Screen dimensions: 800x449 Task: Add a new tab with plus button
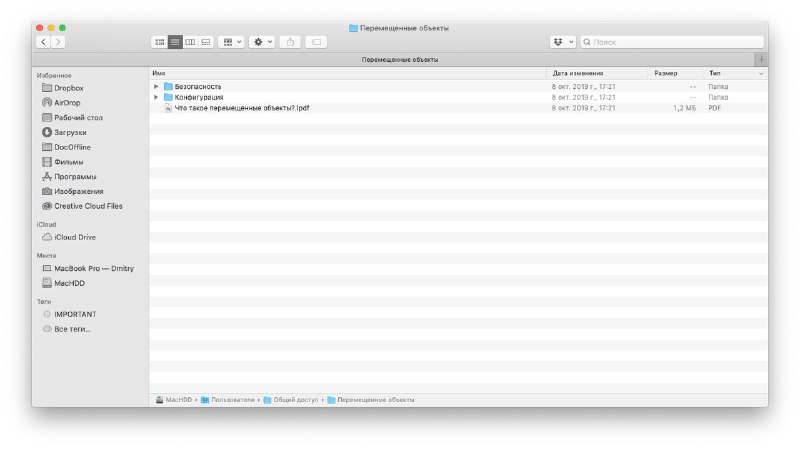761,60
